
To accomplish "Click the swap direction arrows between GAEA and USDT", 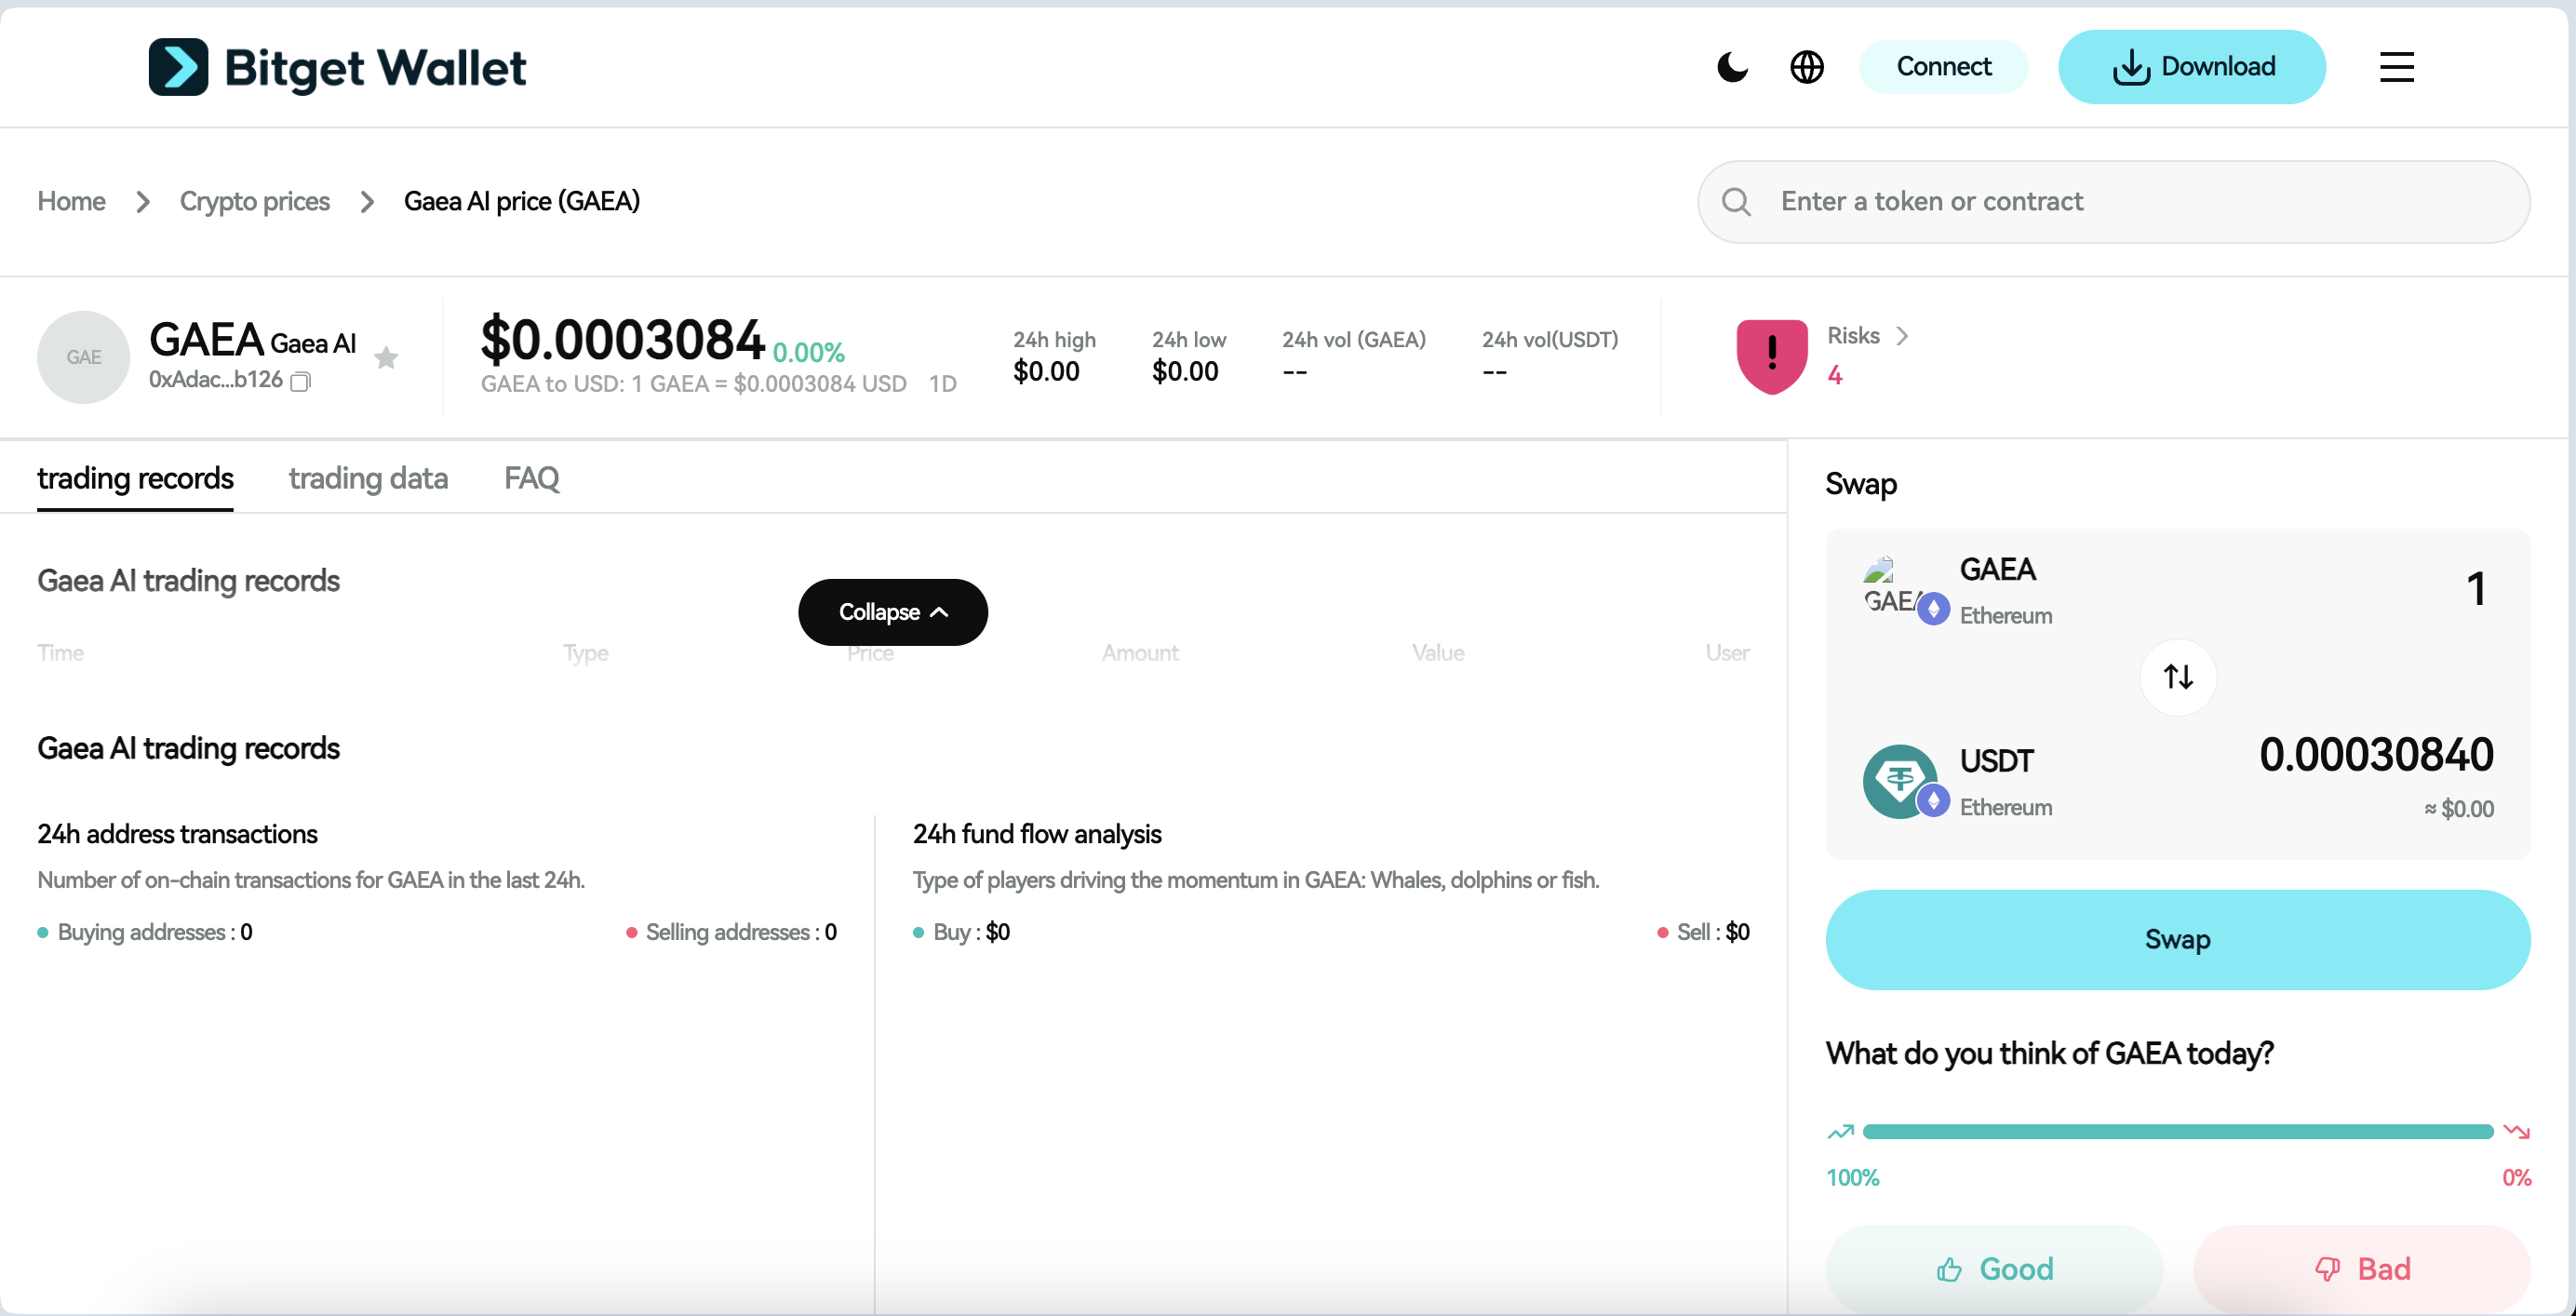I will tap(2177, 677).
